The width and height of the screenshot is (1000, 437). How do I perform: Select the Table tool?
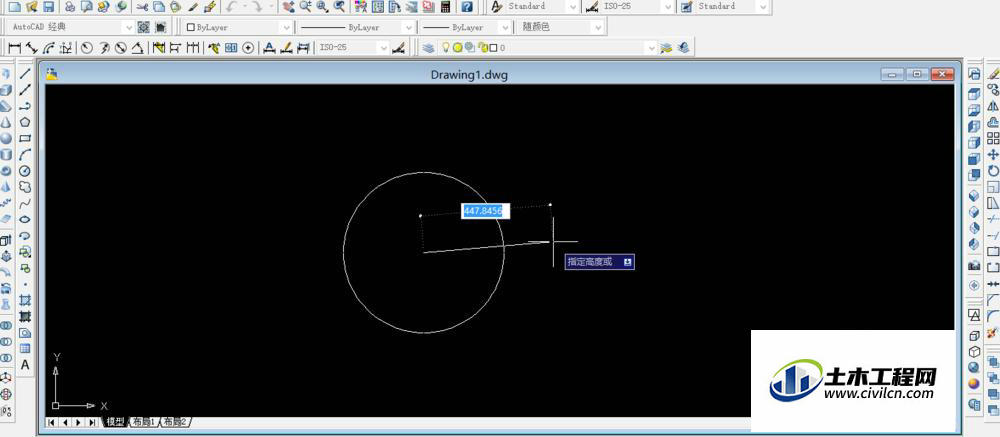coord(25,348)
